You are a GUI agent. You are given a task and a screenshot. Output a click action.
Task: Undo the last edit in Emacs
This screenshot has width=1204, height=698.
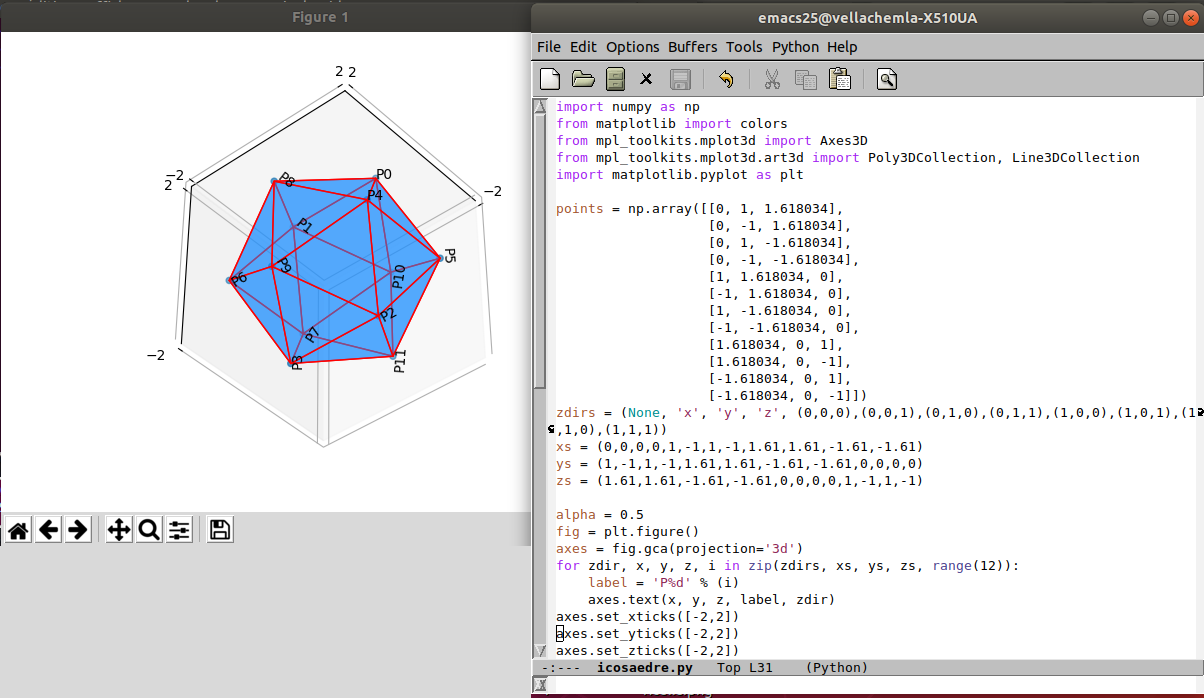[726, 79]
